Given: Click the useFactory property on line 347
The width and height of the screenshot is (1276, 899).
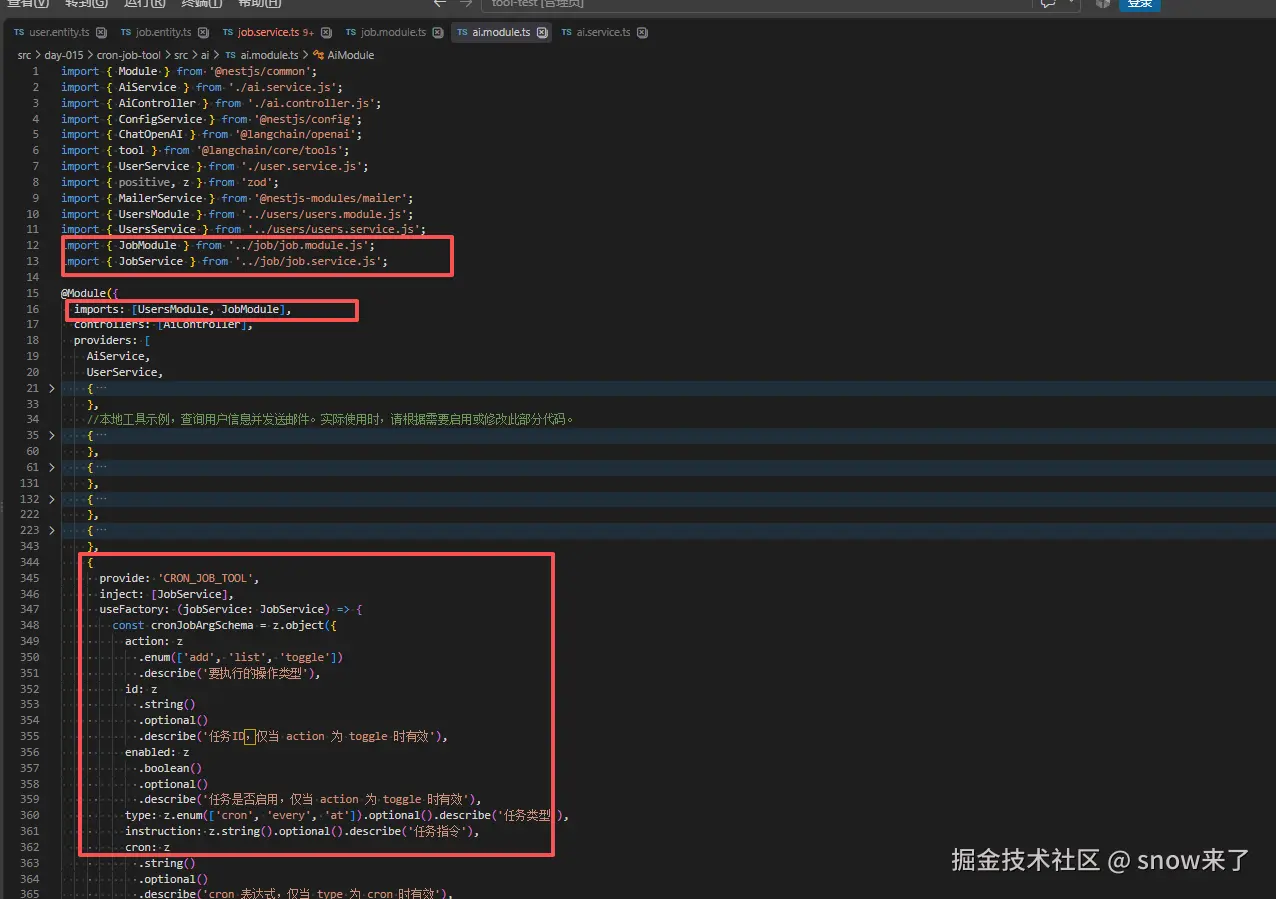Looking at the screenshot, I should coord(131,610).
